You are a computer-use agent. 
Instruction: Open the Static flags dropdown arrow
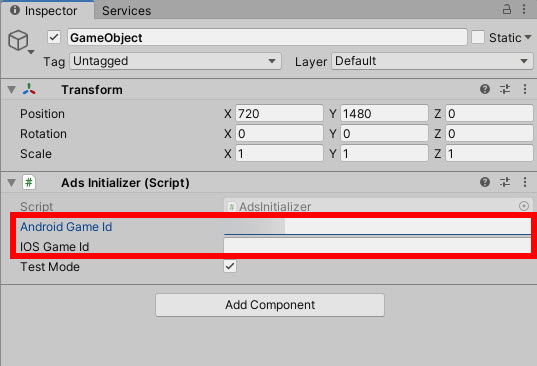[x=528, y=37]
